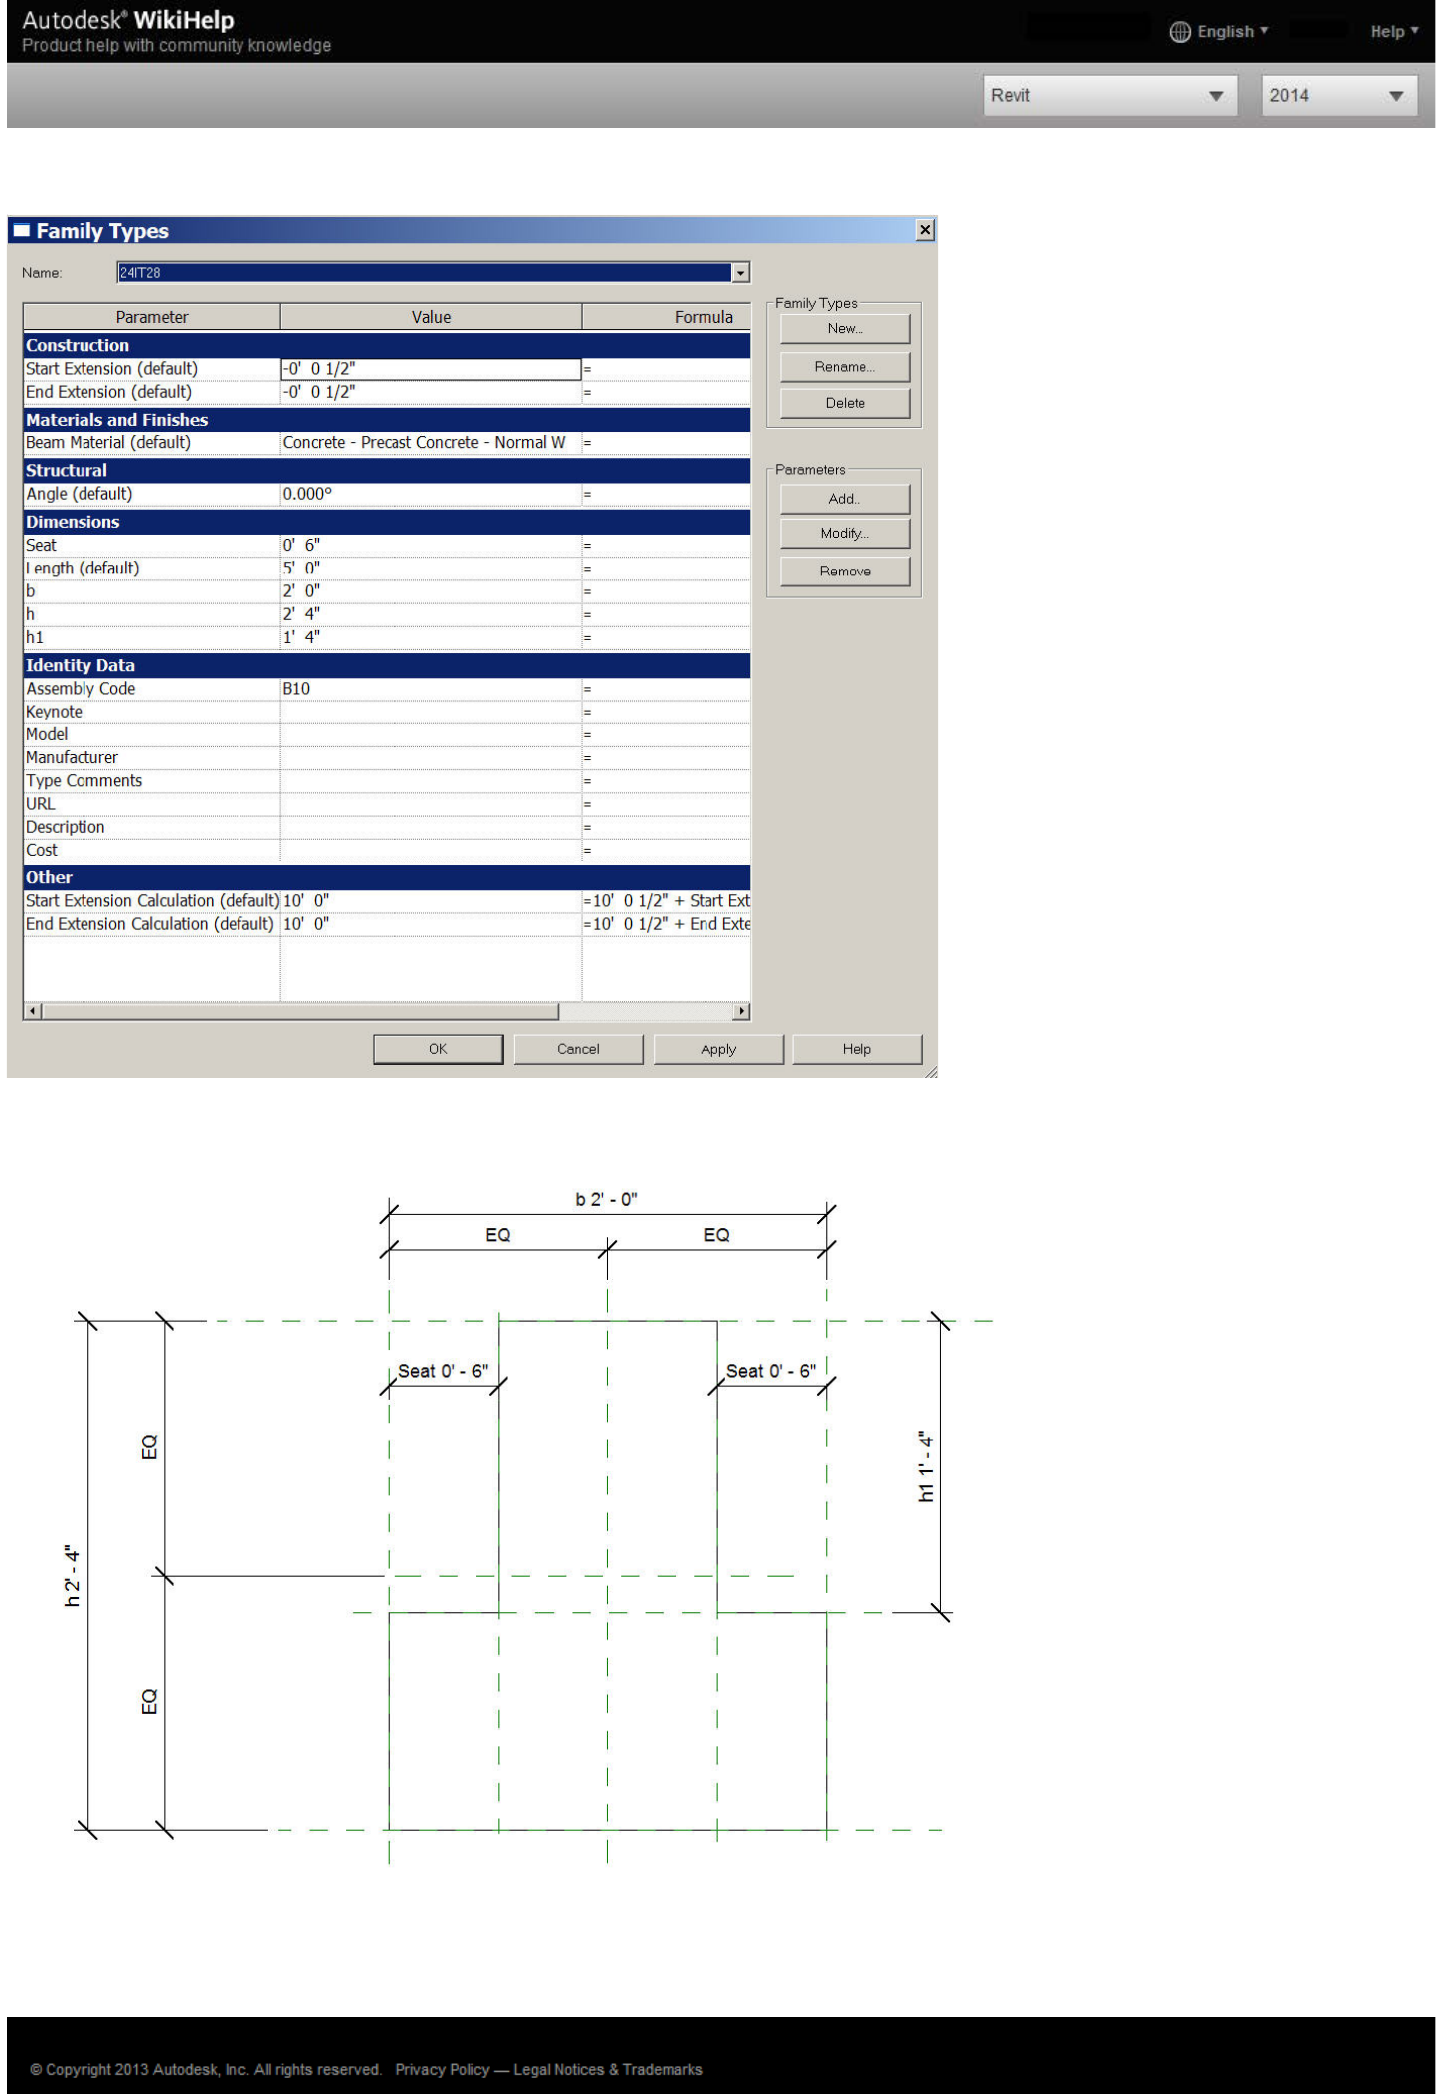This screenshot has width=1436, height=2094.
Task: Select the h1 value 1' 4"
Action: [x=431, y=637]
